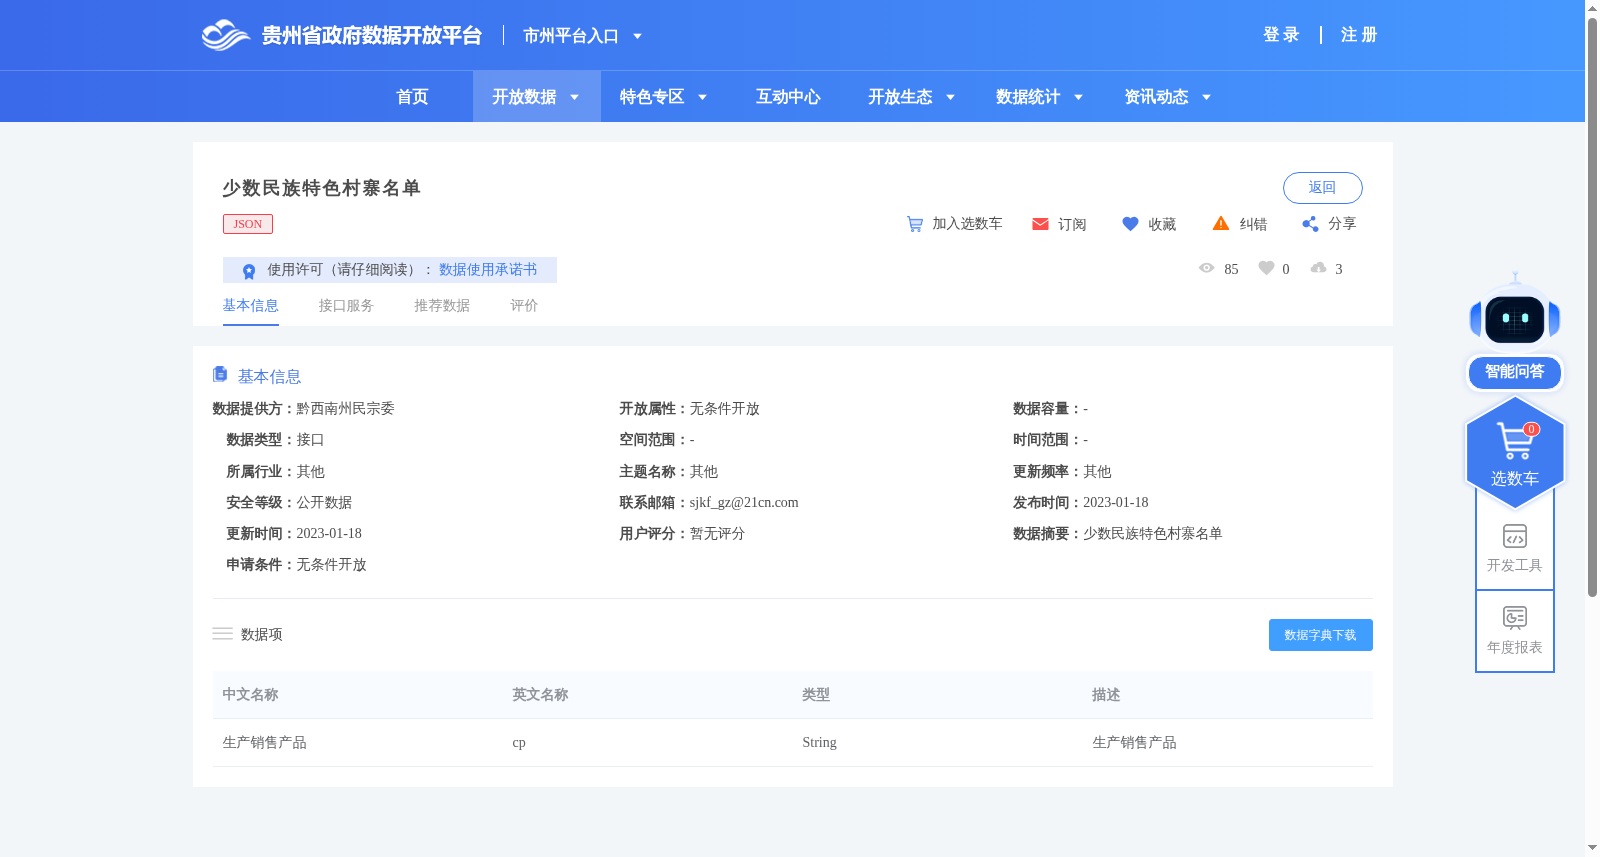Screen dimensions: 1600x857
Task: Expand the 资讯动态 menu arrow
Action: click(1207, 97)
